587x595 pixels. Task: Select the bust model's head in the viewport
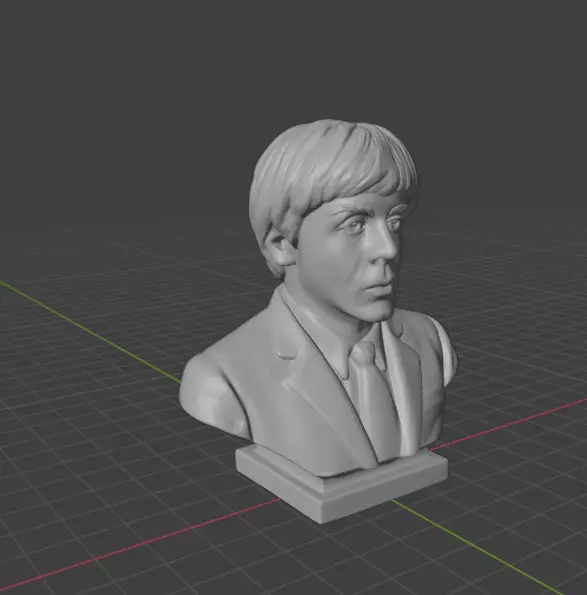333,220
